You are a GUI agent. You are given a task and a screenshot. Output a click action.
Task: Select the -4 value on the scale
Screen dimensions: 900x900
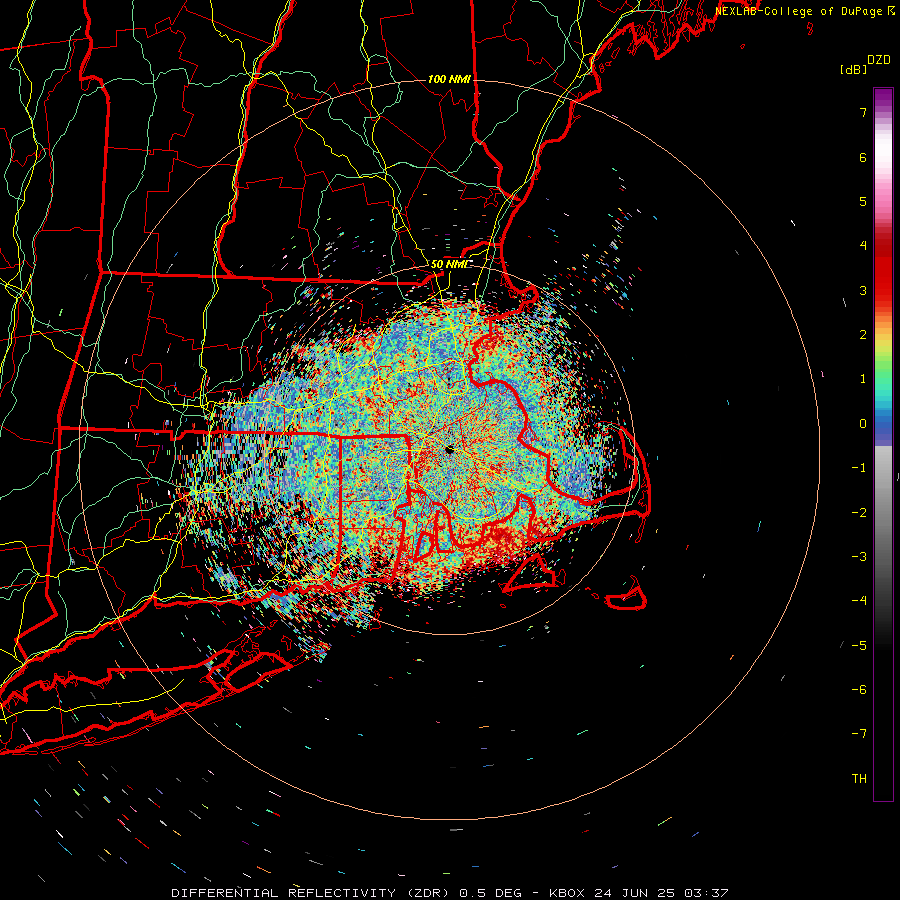click(x=859, y=600)
